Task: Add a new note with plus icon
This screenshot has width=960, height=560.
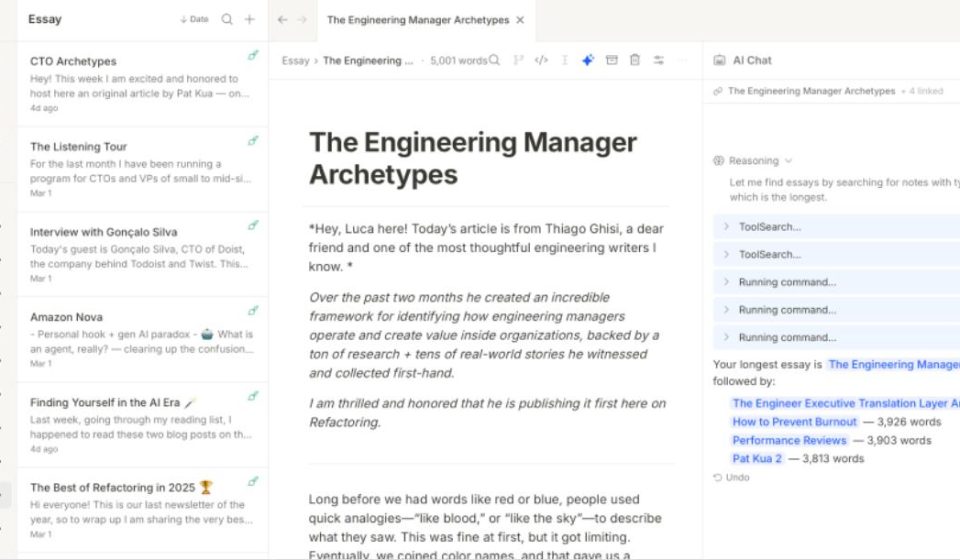Action: (250, 20)
